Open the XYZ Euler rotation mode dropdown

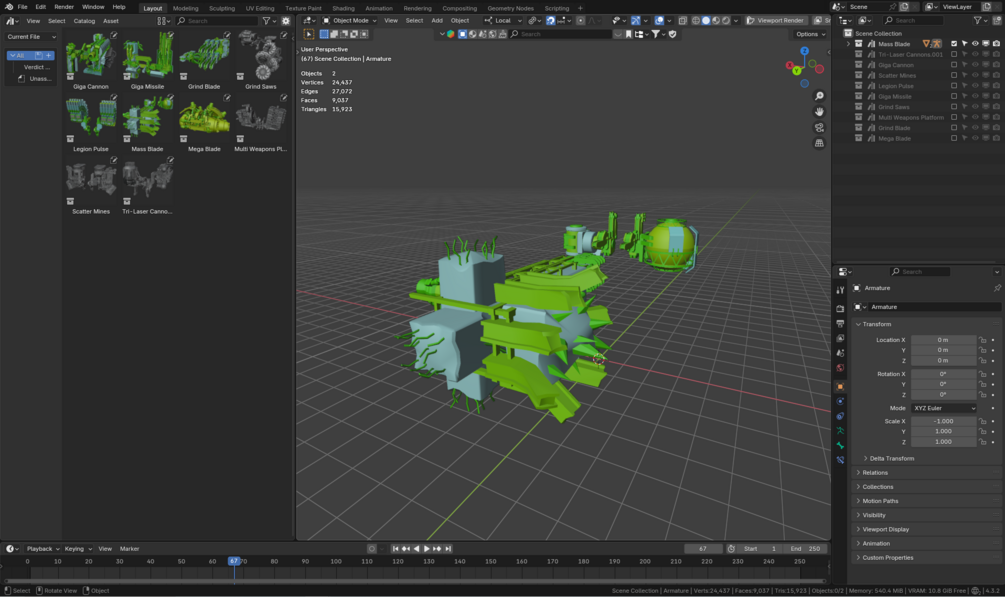pos(944,408)
